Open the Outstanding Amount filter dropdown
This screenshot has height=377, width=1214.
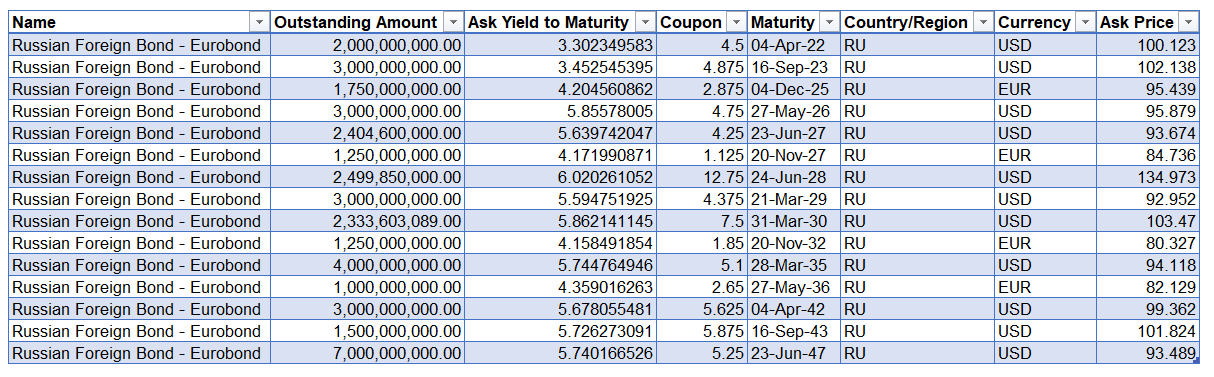(452, 22)
